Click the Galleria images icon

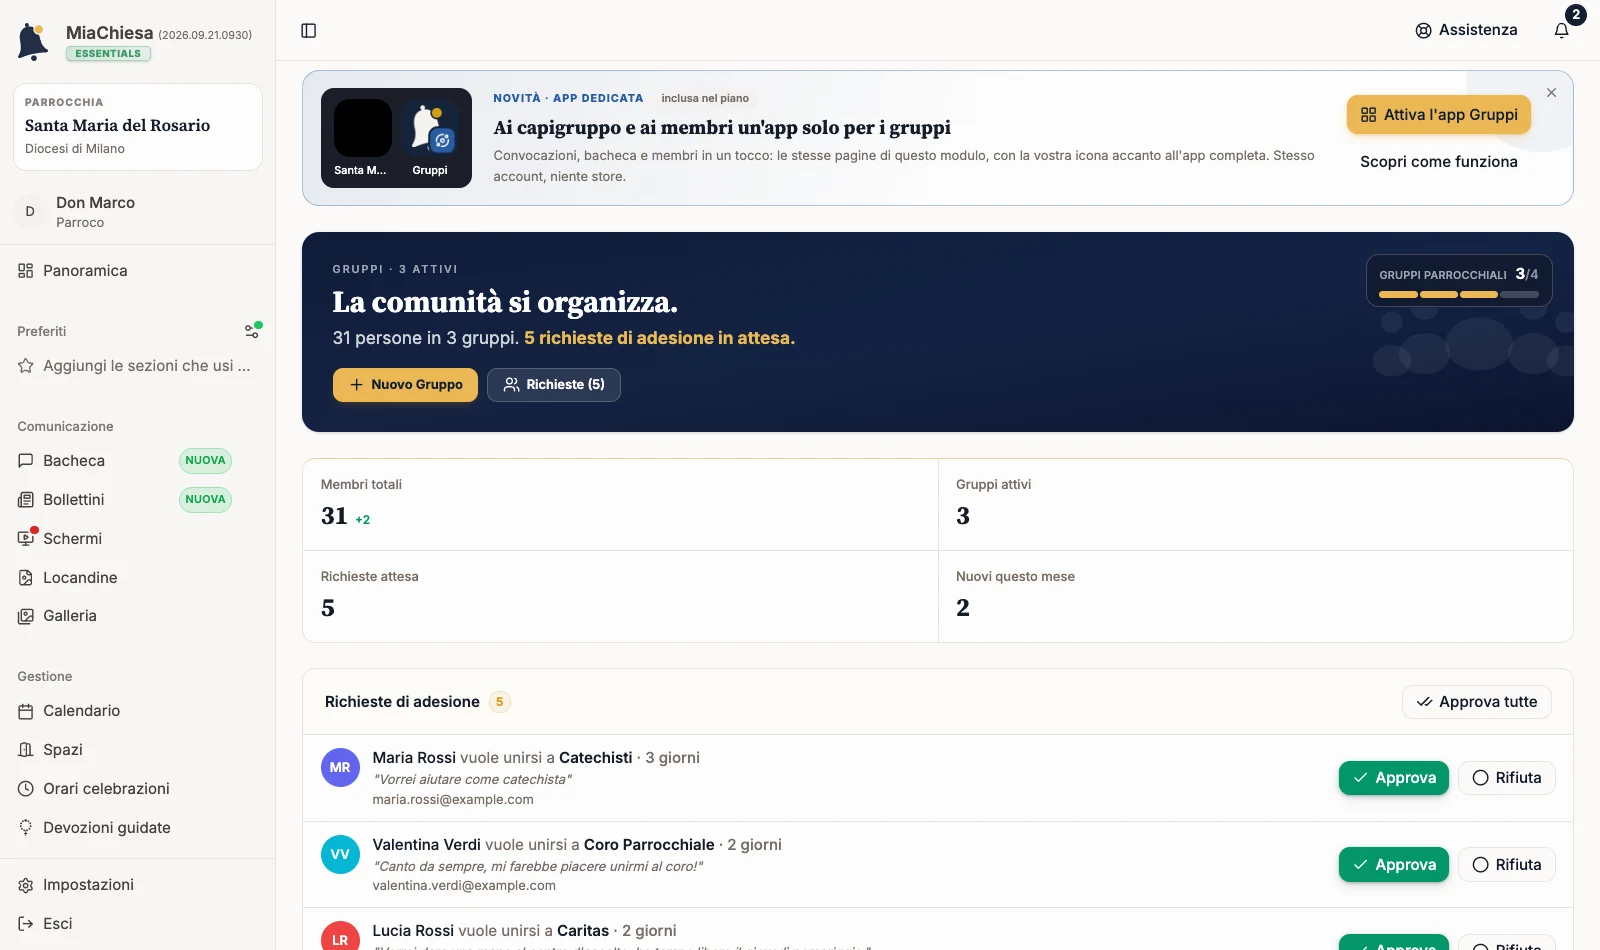click(x=26, y=616)
